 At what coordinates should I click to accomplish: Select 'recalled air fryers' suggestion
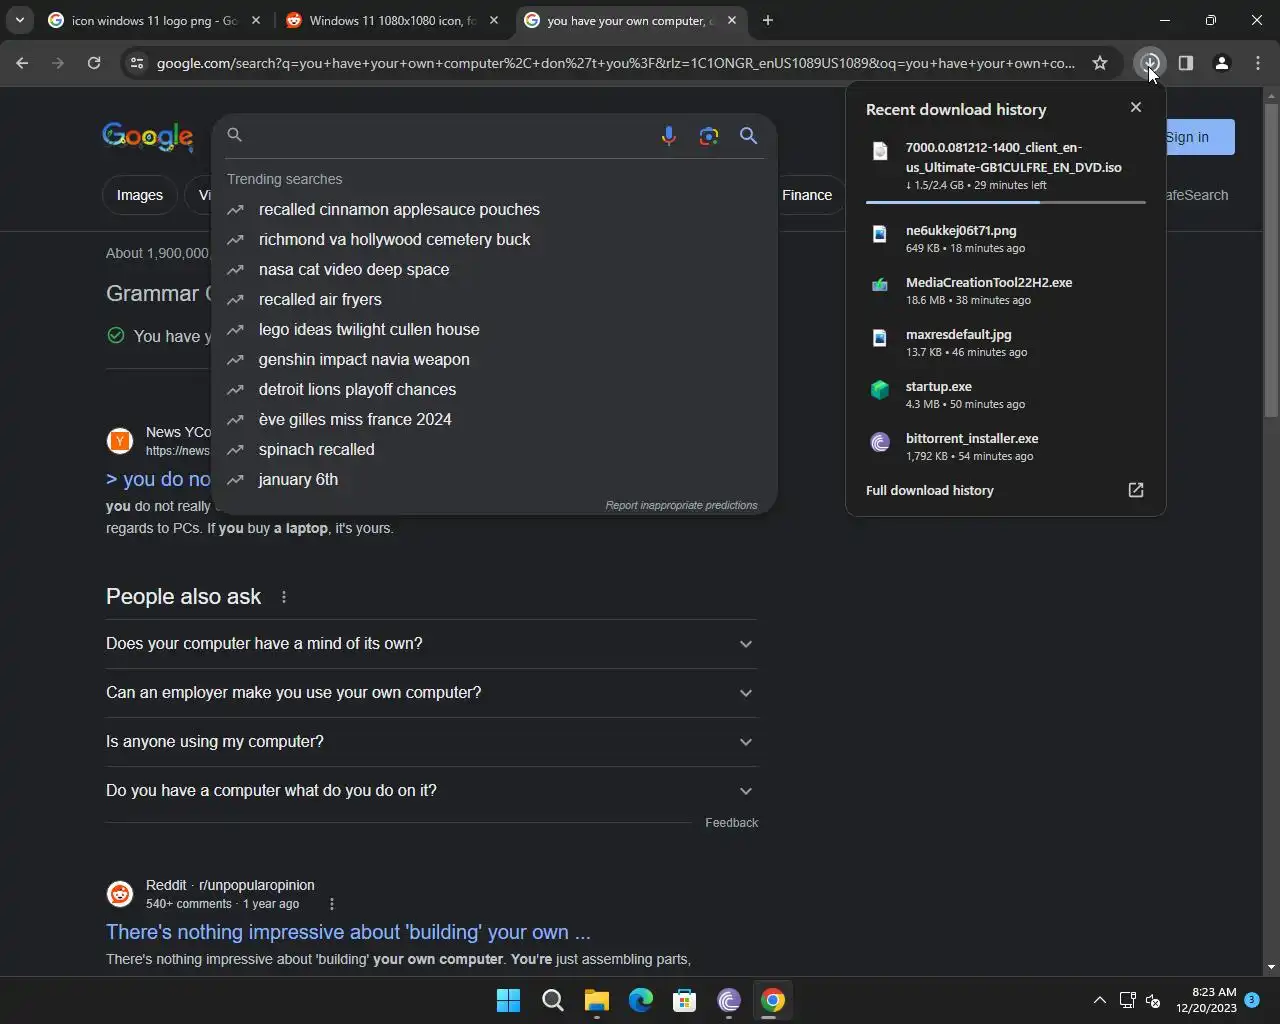(494, 300)
